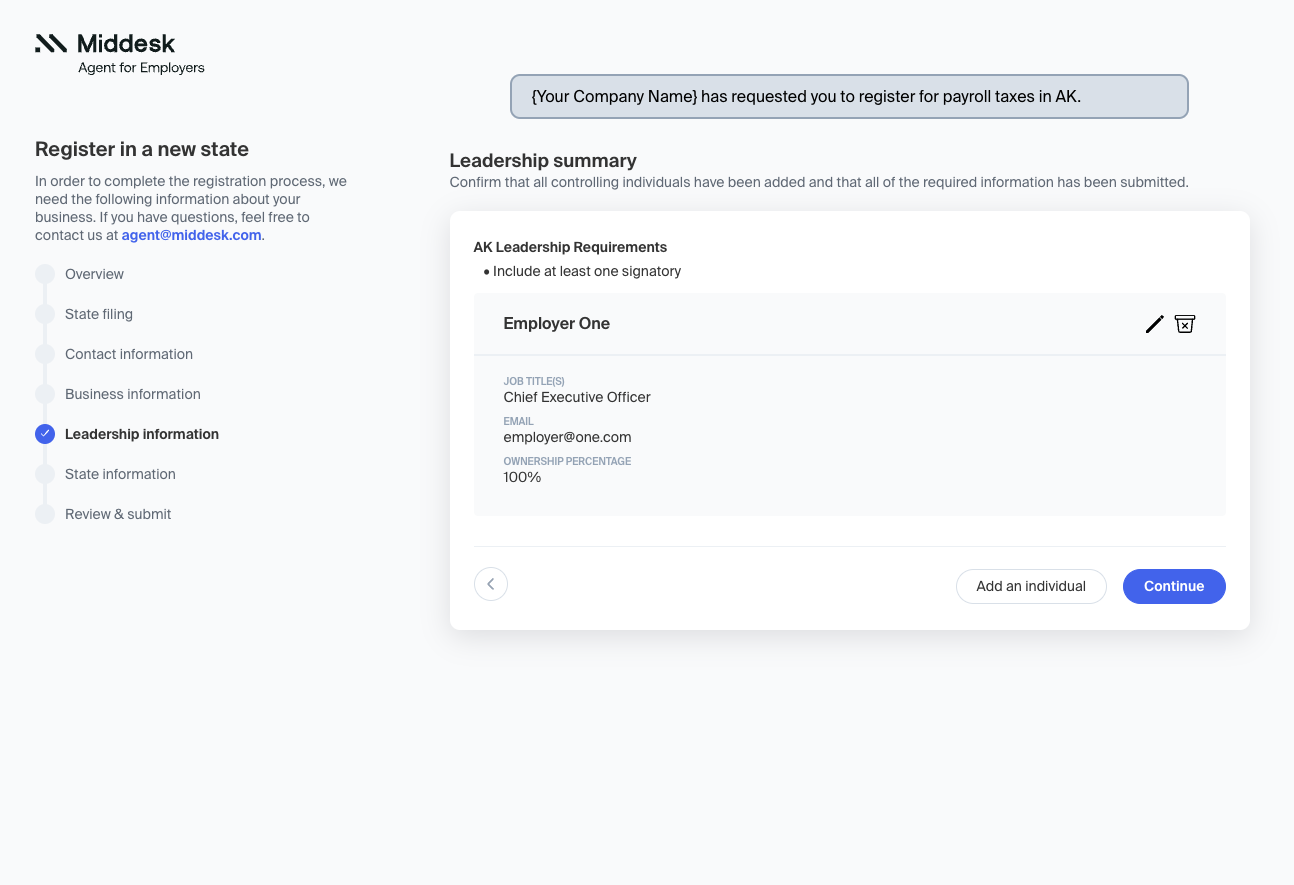
Task: Open the State filing step label
Action: tap(99, 314)
